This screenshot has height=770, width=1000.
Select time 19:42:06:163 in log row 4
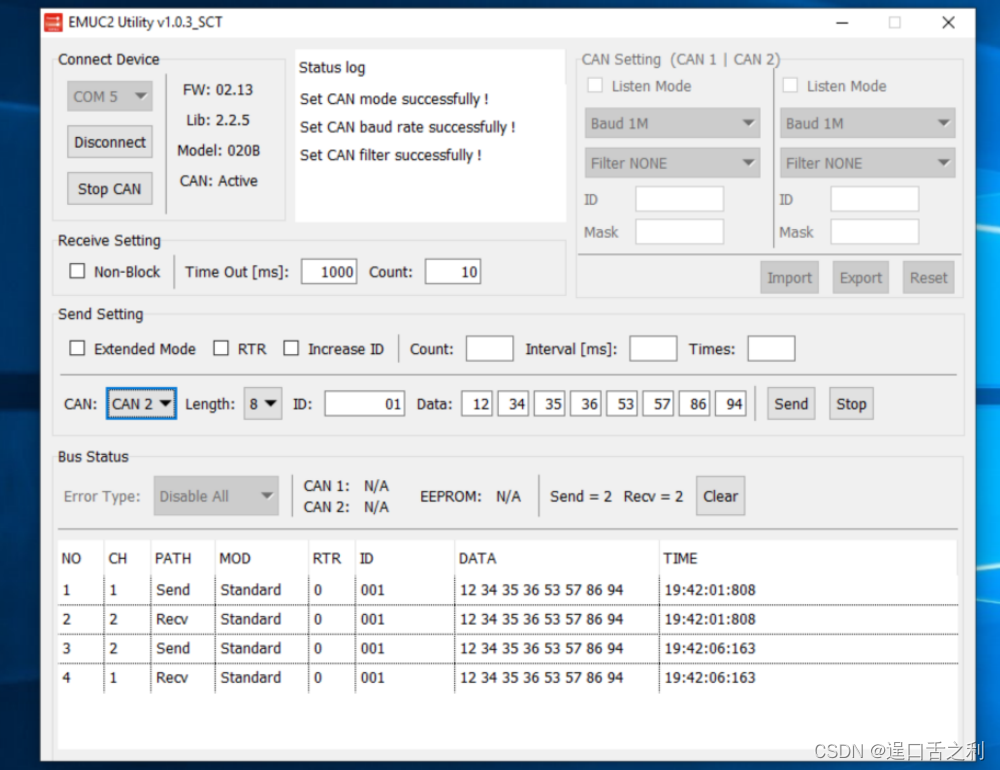tap(710, 678)
